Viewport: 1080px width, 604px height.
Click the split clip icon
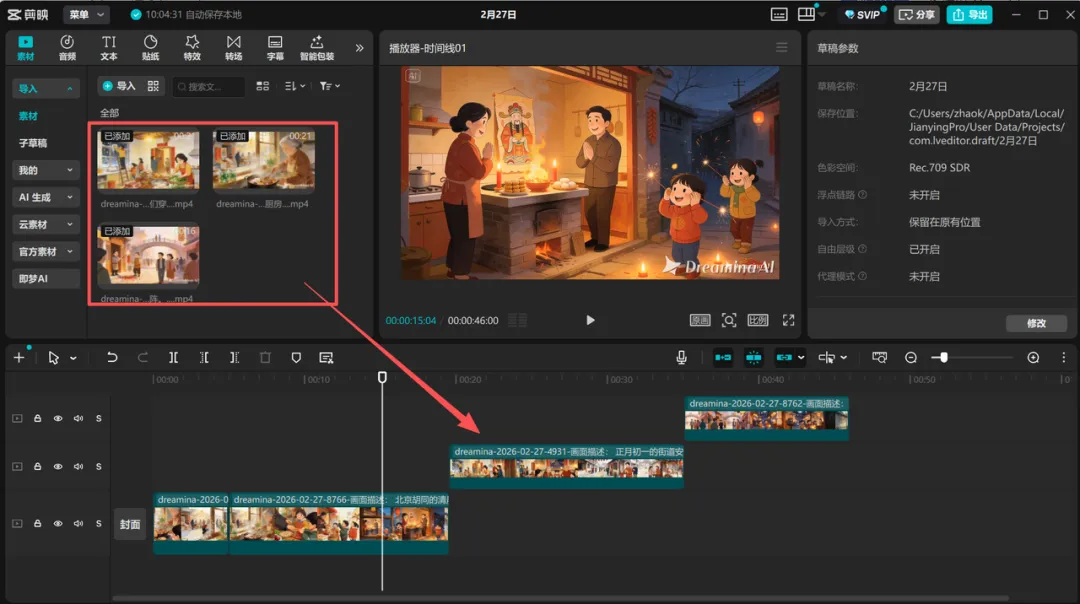point(174,357)
